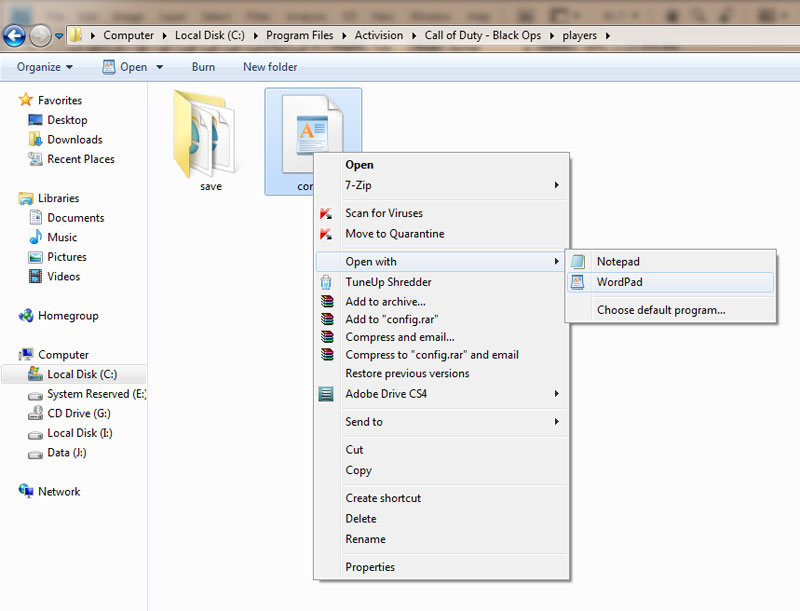
Task: Open the Organize dropdown menu
Action: (x=45, y=67)
